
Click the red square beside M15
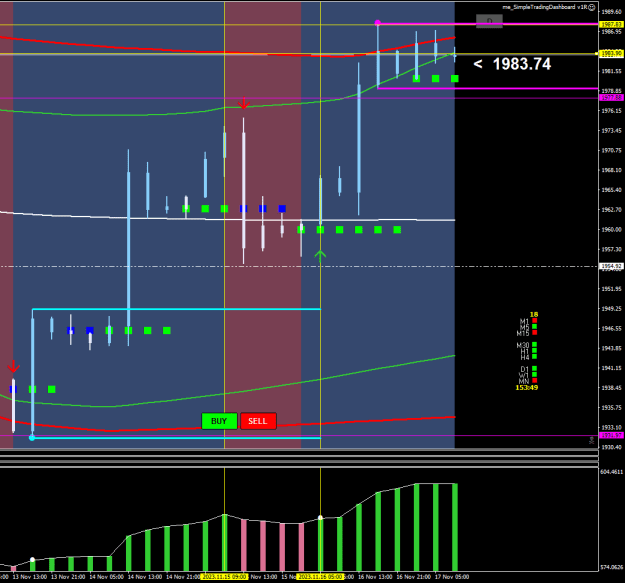[535, 332]
